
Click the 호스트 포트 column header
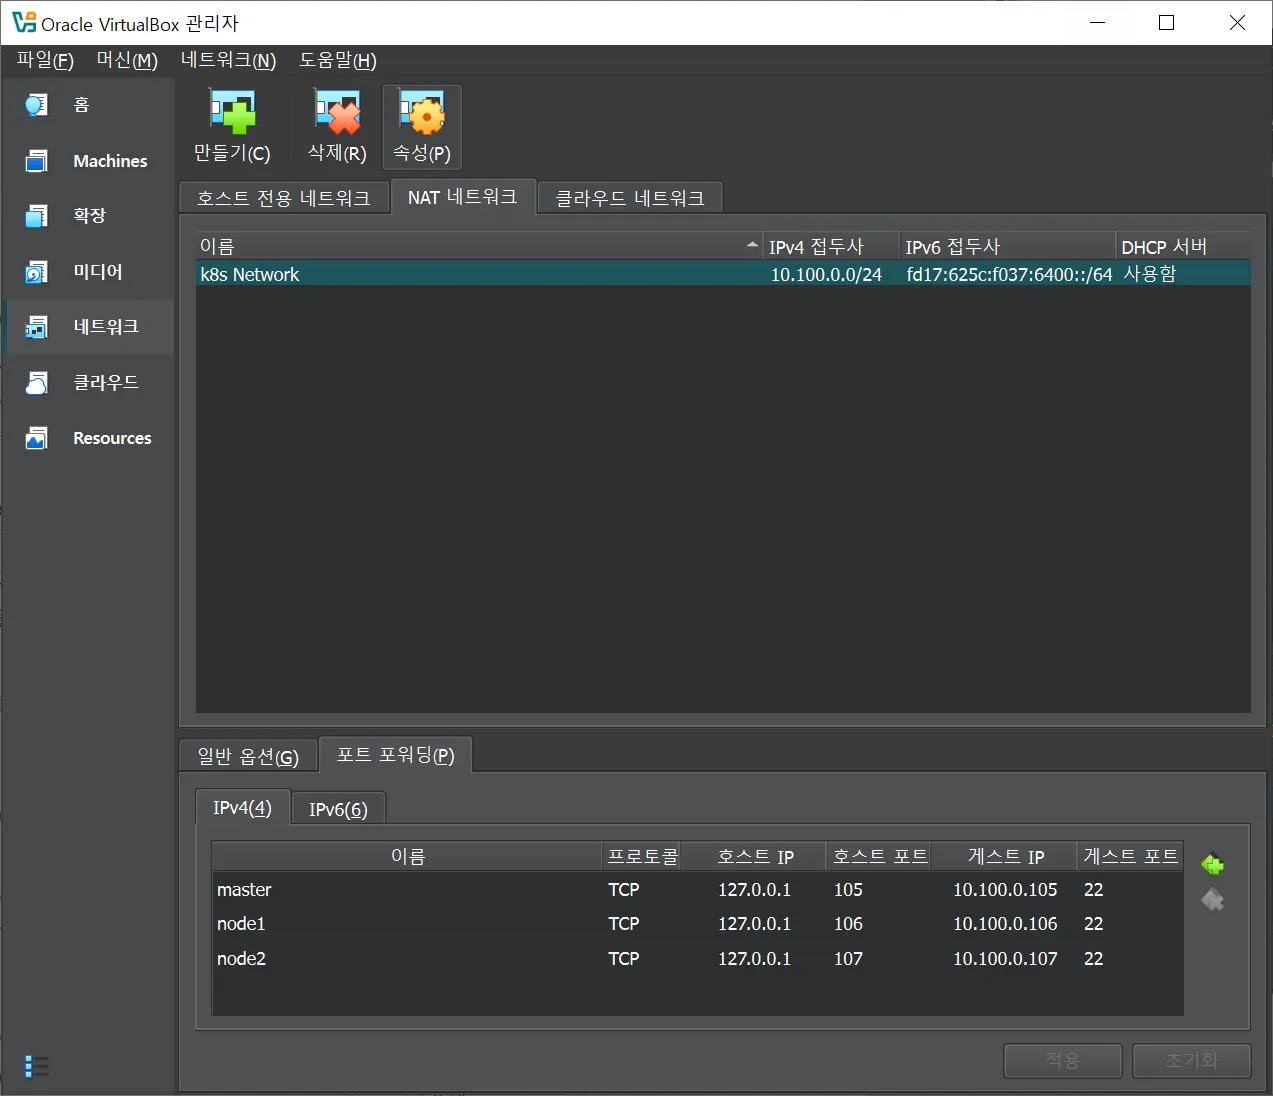click(x=879, y=856)
